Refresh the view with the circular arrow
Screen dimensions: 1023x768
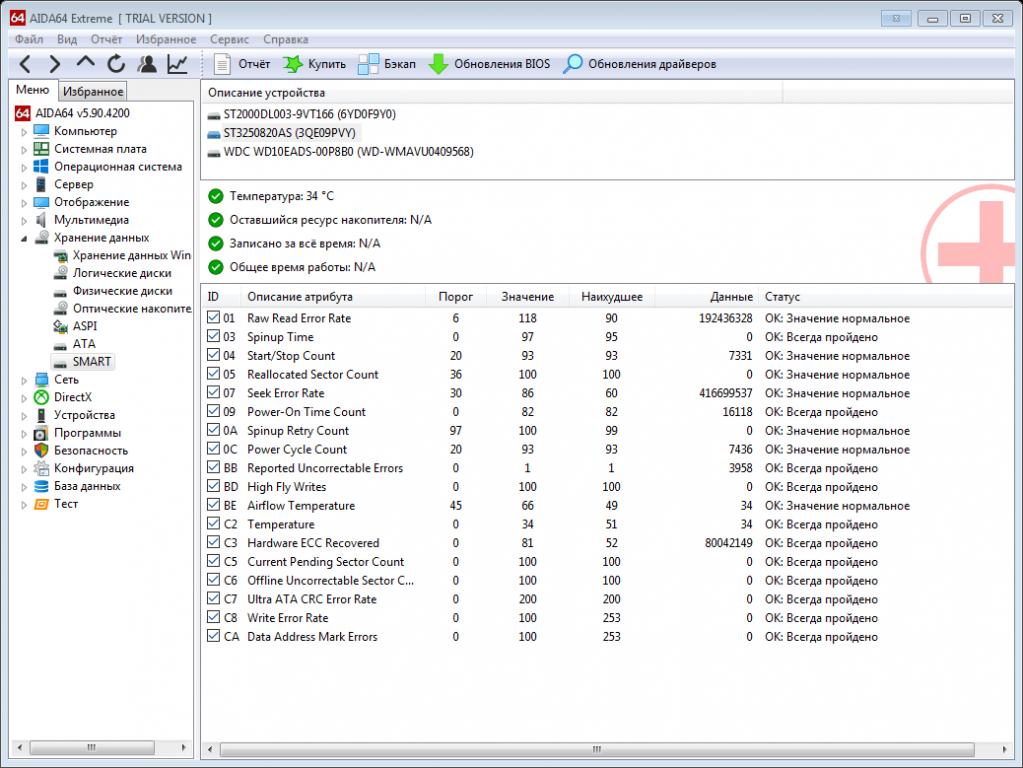[x=116, y=64]
